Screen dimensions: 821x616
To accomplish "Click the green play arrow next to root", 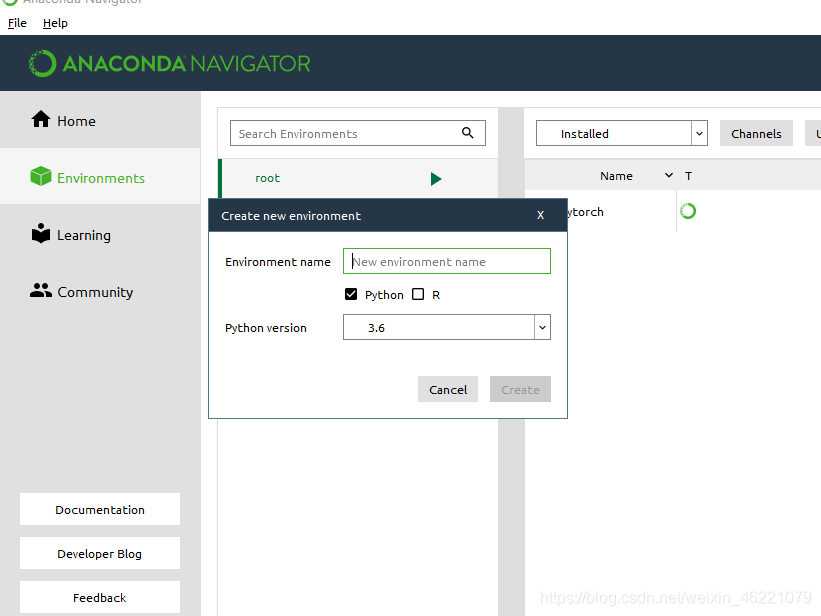I will tap(436, 179).
